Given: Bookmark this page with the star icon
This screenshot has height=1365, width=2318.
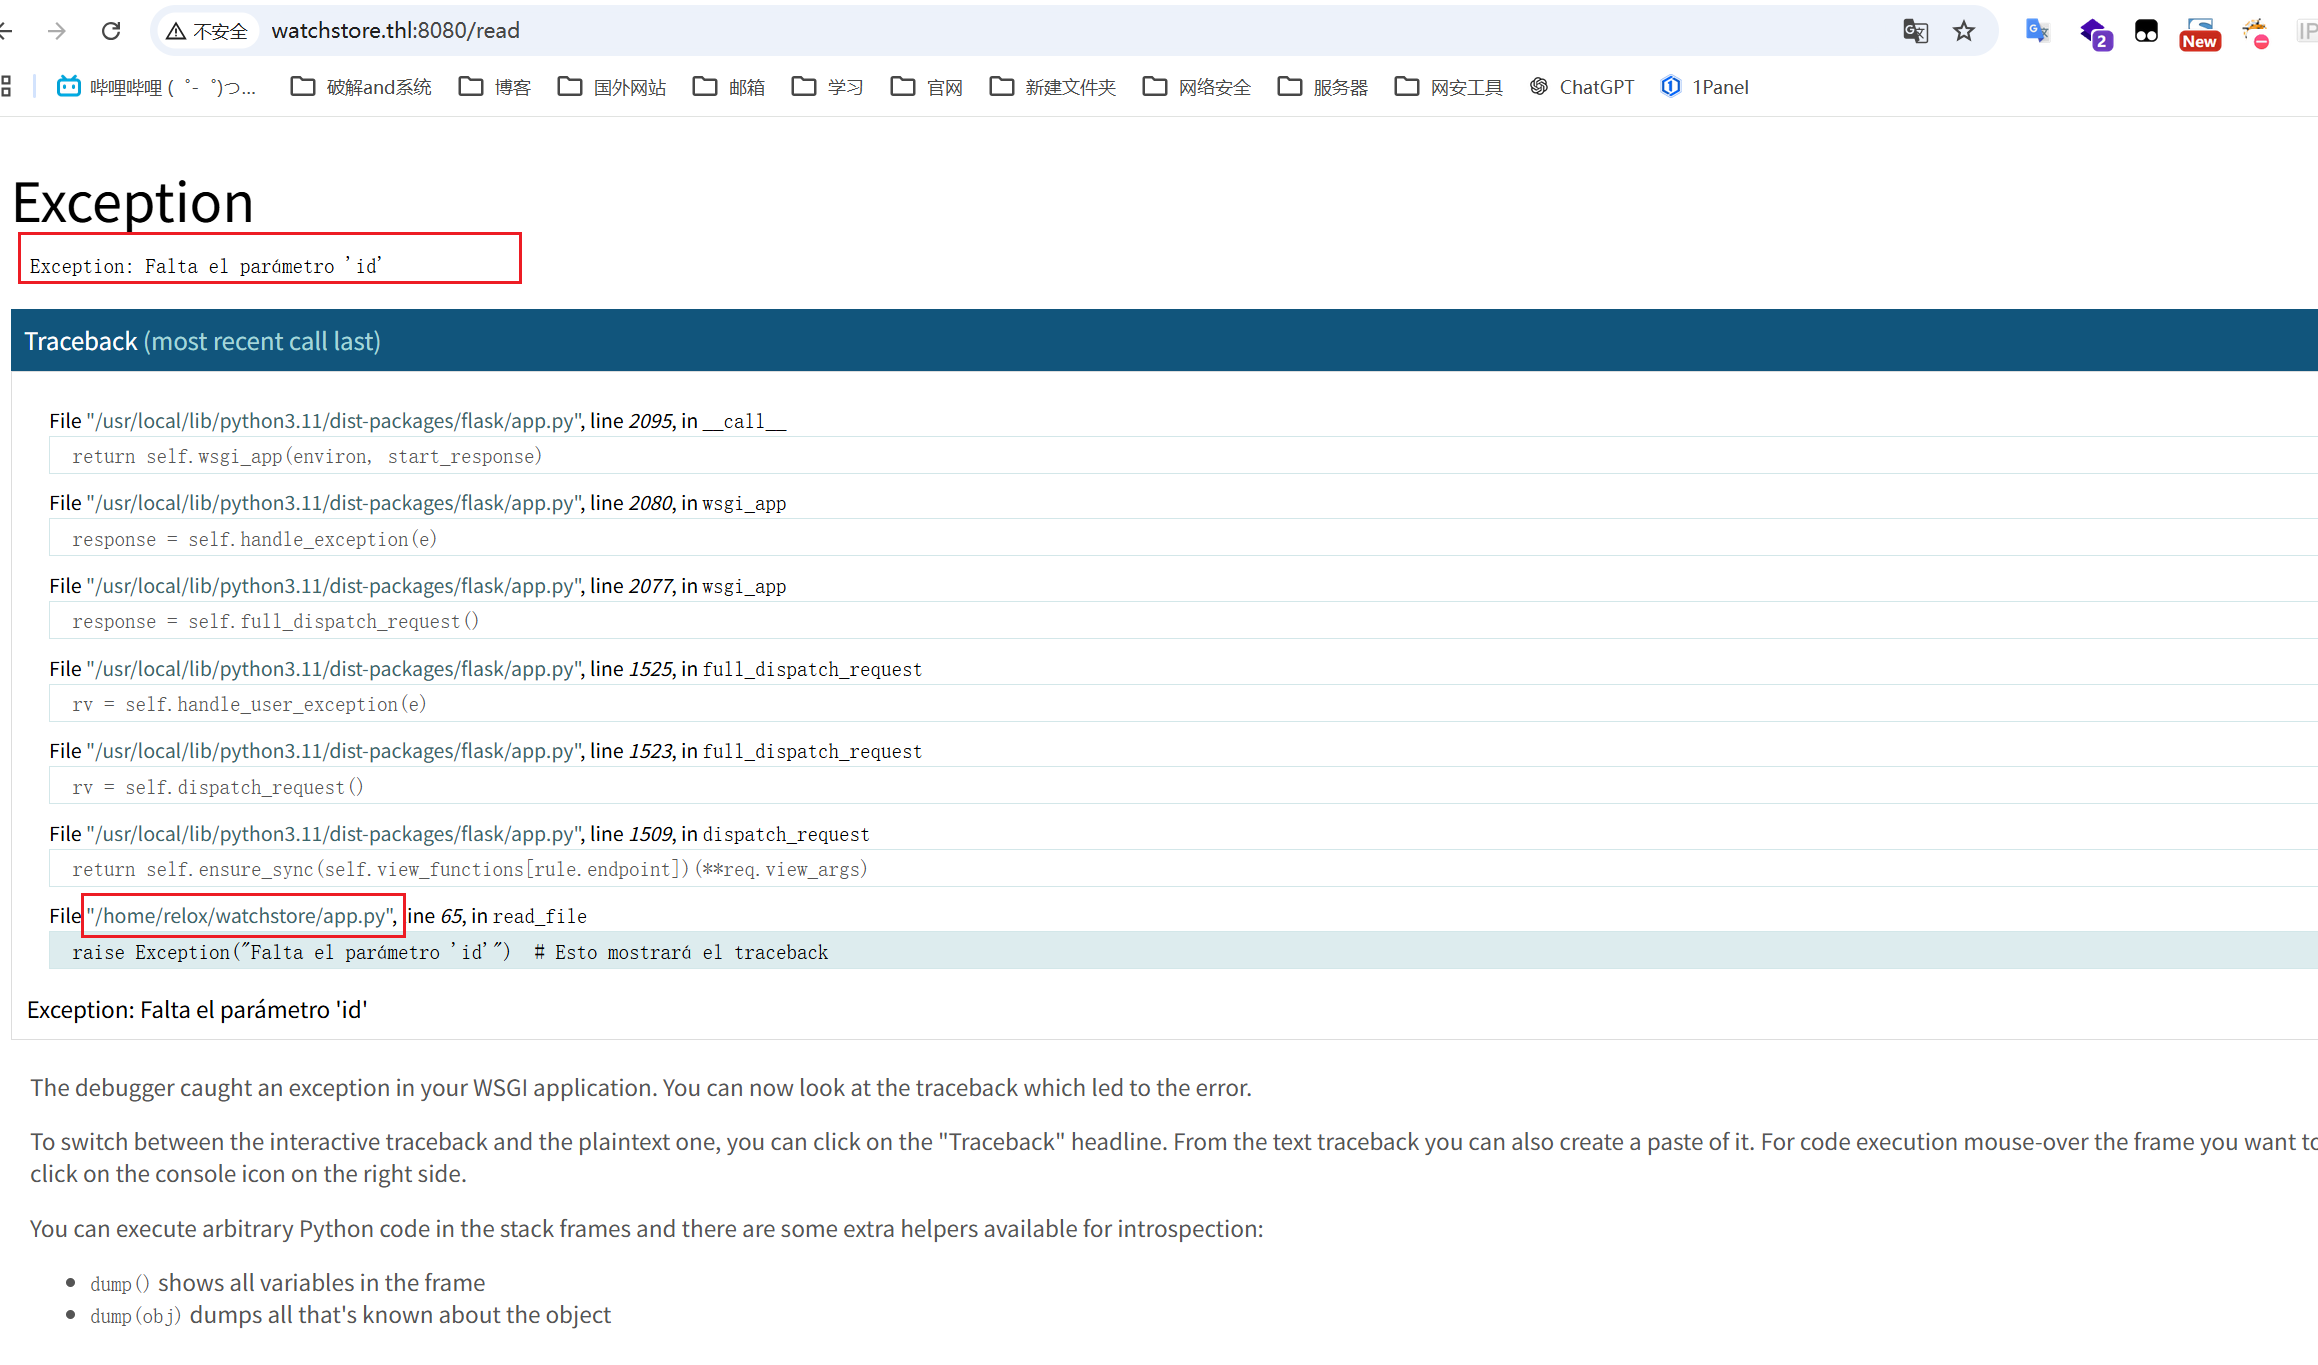Looking at the screenshot, I should pyautogui.click(x=1964, y=31).
